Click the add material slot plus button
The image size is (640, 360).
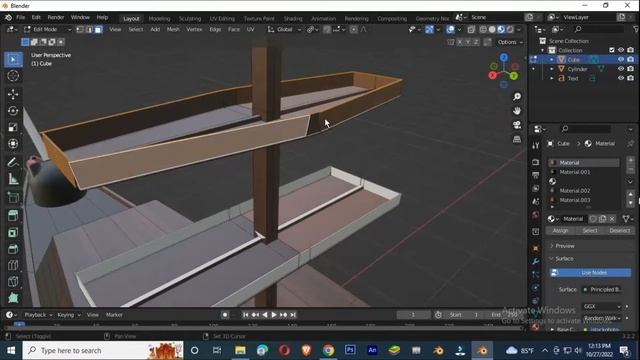pos(630,160)
